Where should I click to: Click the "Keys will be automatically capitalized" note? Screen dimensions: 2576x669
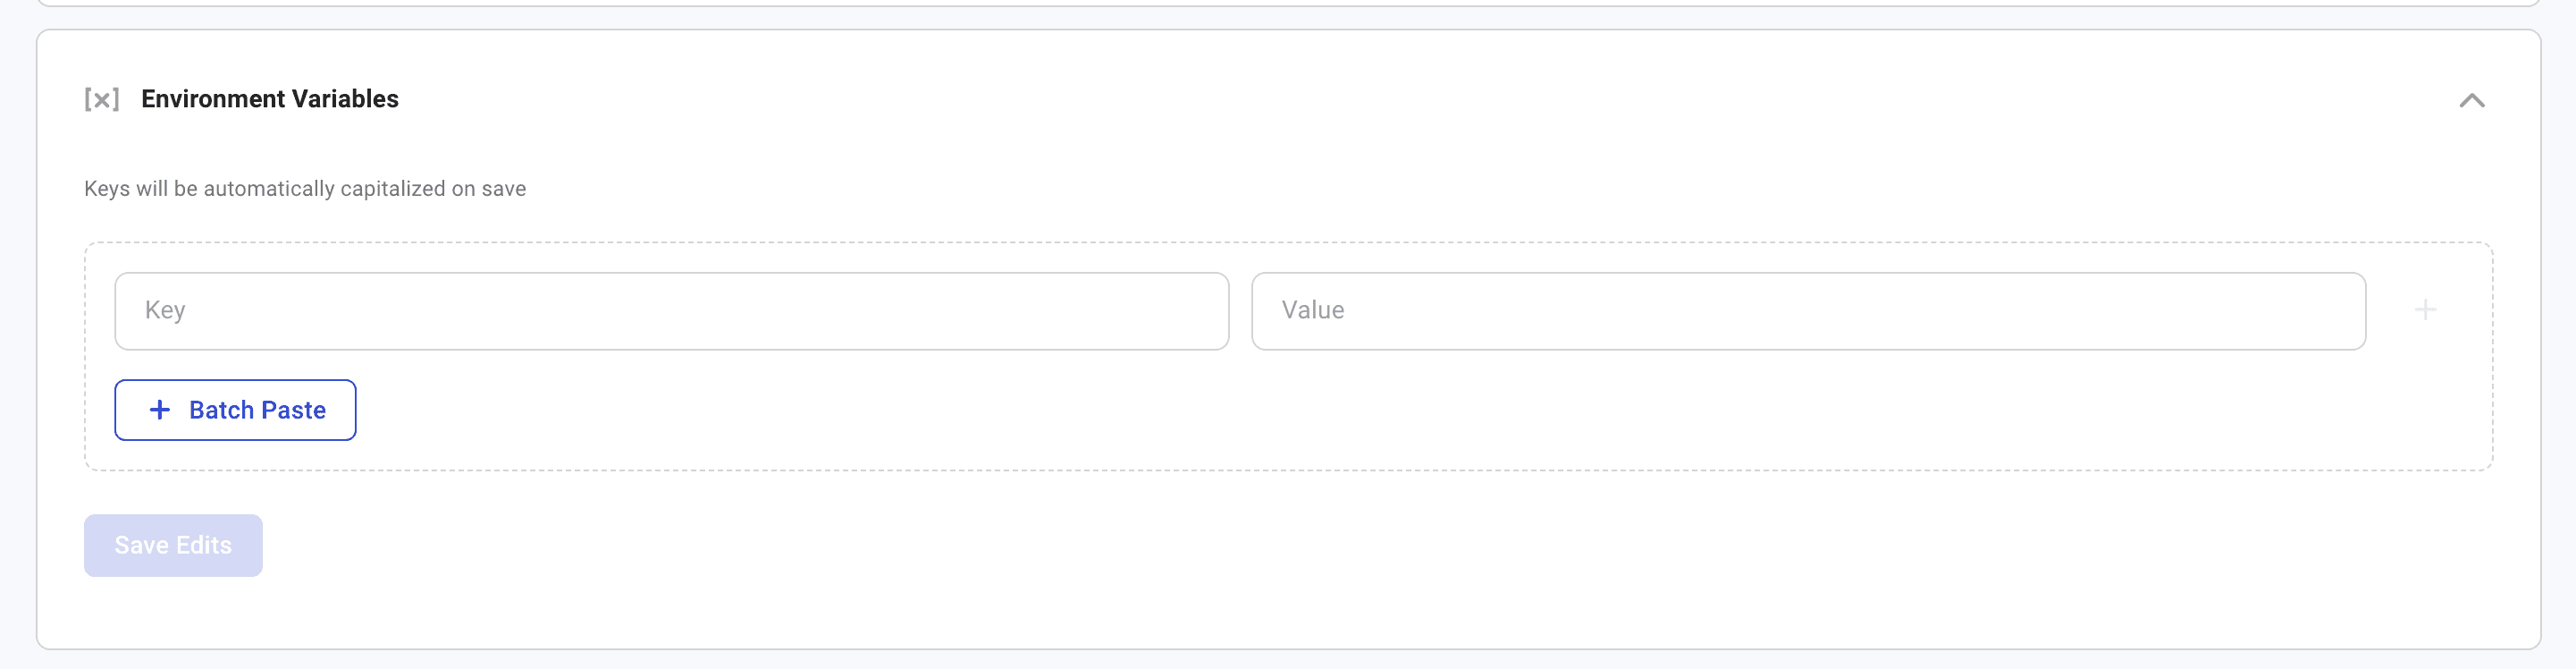tap(305, 189)
